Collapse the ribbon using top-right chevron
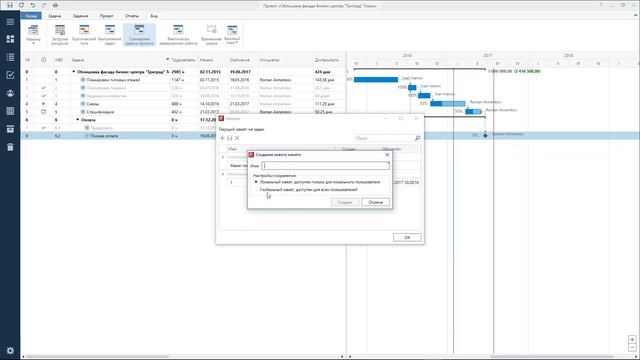This screenshot has height=360, width=640. [635, 16]
